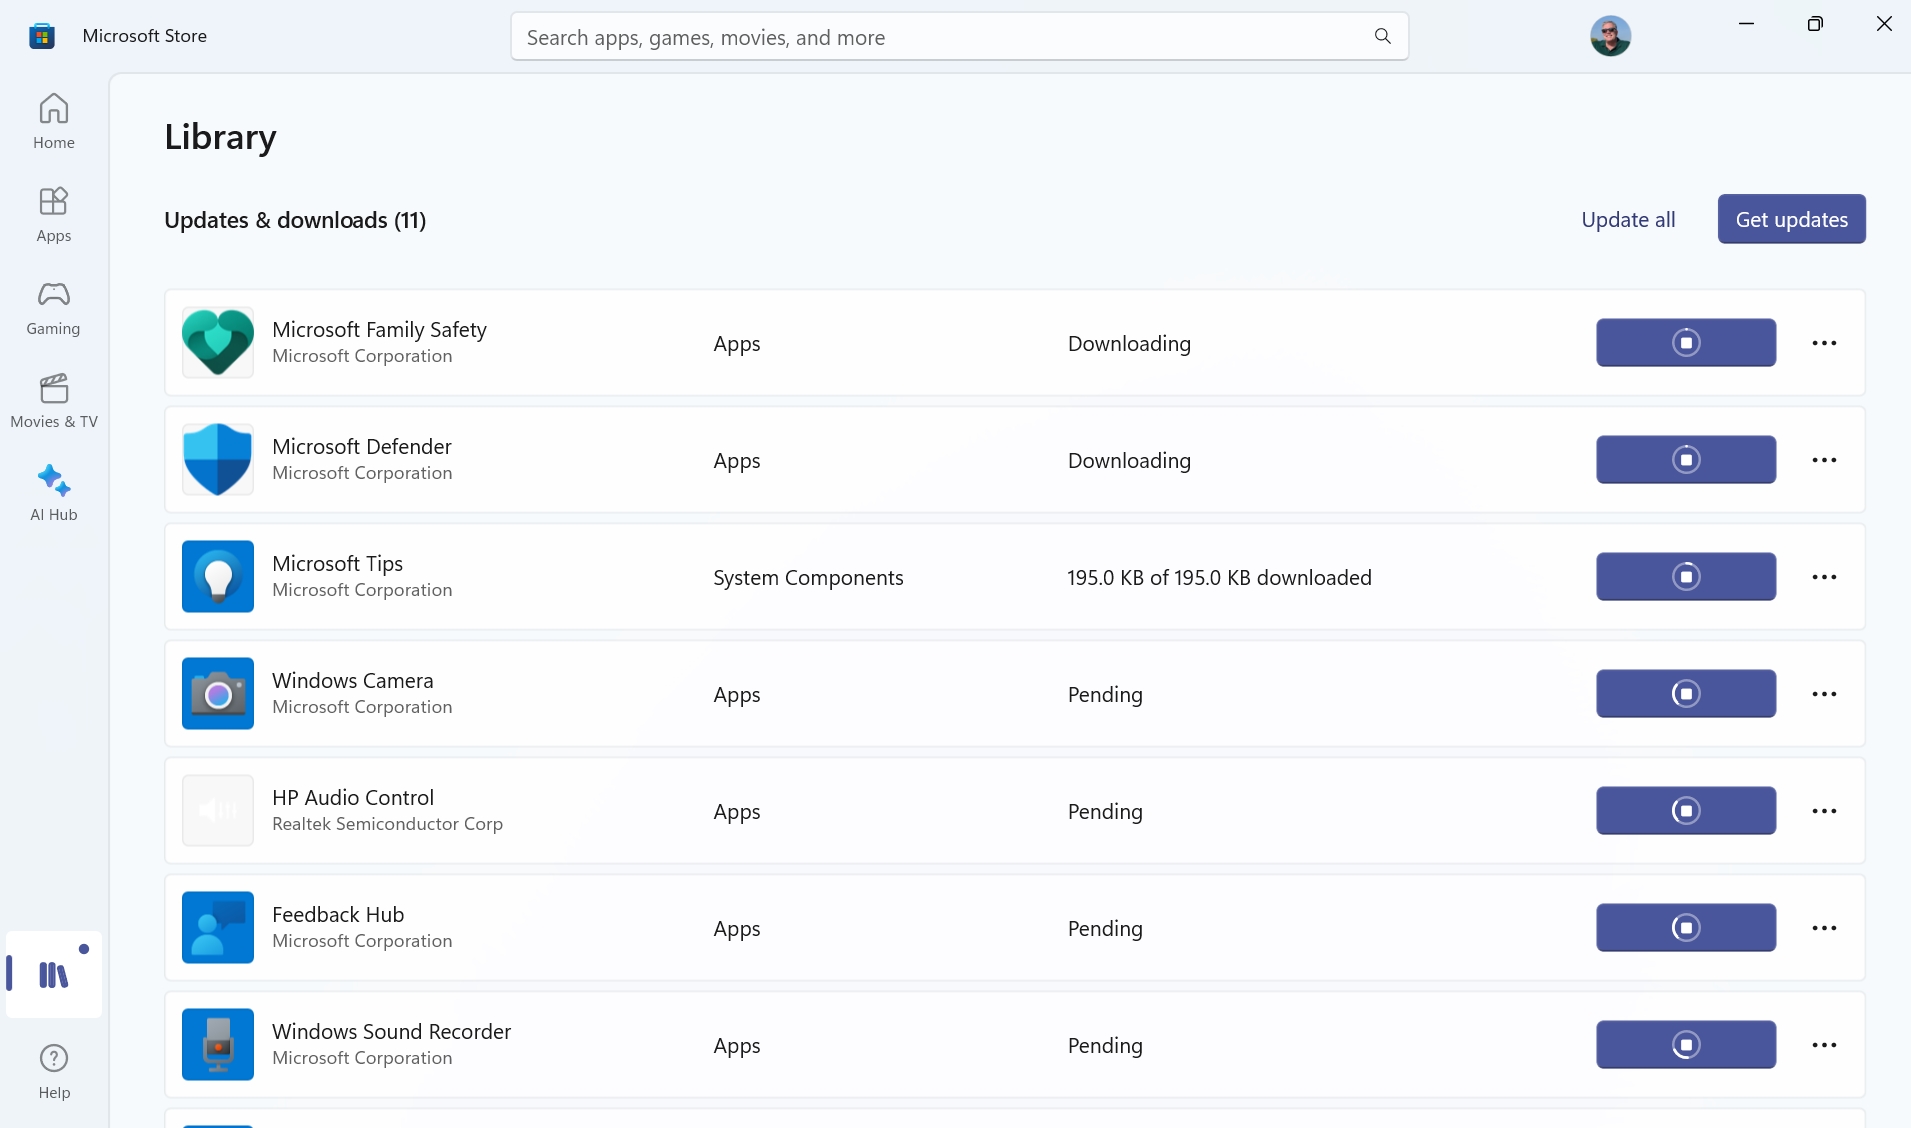This screenshot has height=1128, width=1911.
Task: Click the Get updates button
Action: 1791,220
